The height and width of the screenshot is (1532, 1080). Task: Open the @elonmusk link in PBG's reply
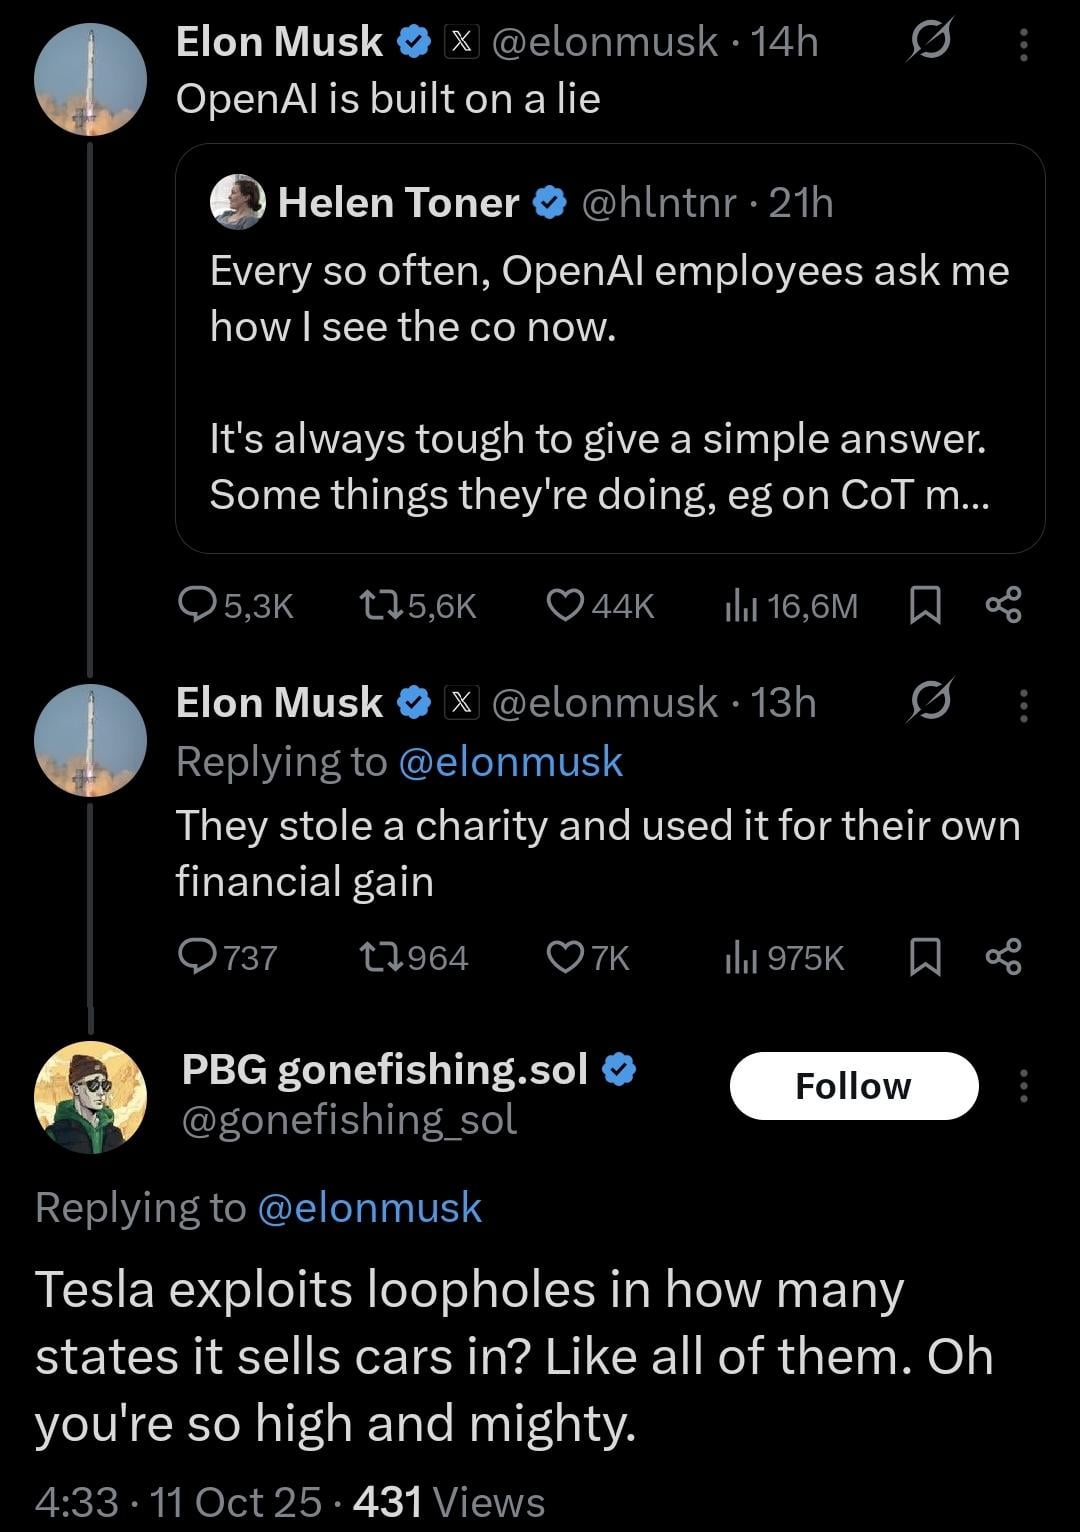(x=369, y=1208)
